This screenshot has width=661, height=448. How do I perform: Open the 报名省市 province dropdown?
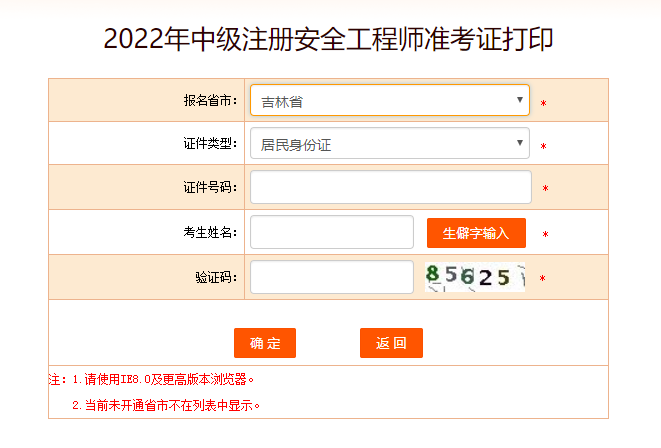[389, 100]
